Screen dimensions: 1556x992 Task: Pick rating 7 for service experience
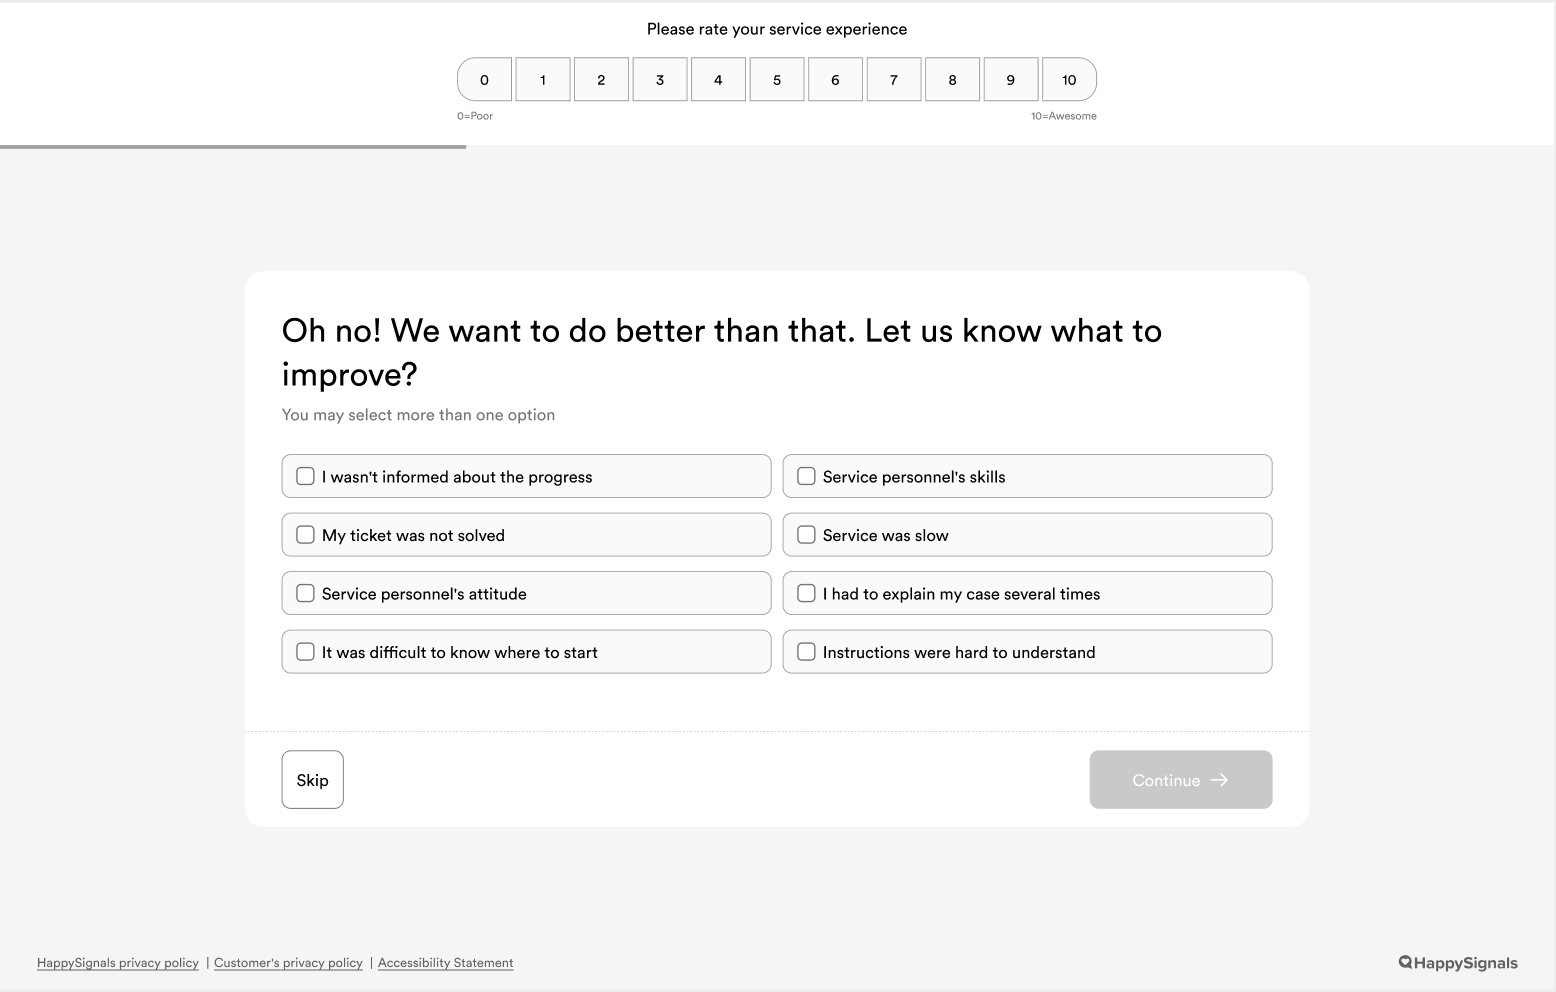tap(894, 80)
